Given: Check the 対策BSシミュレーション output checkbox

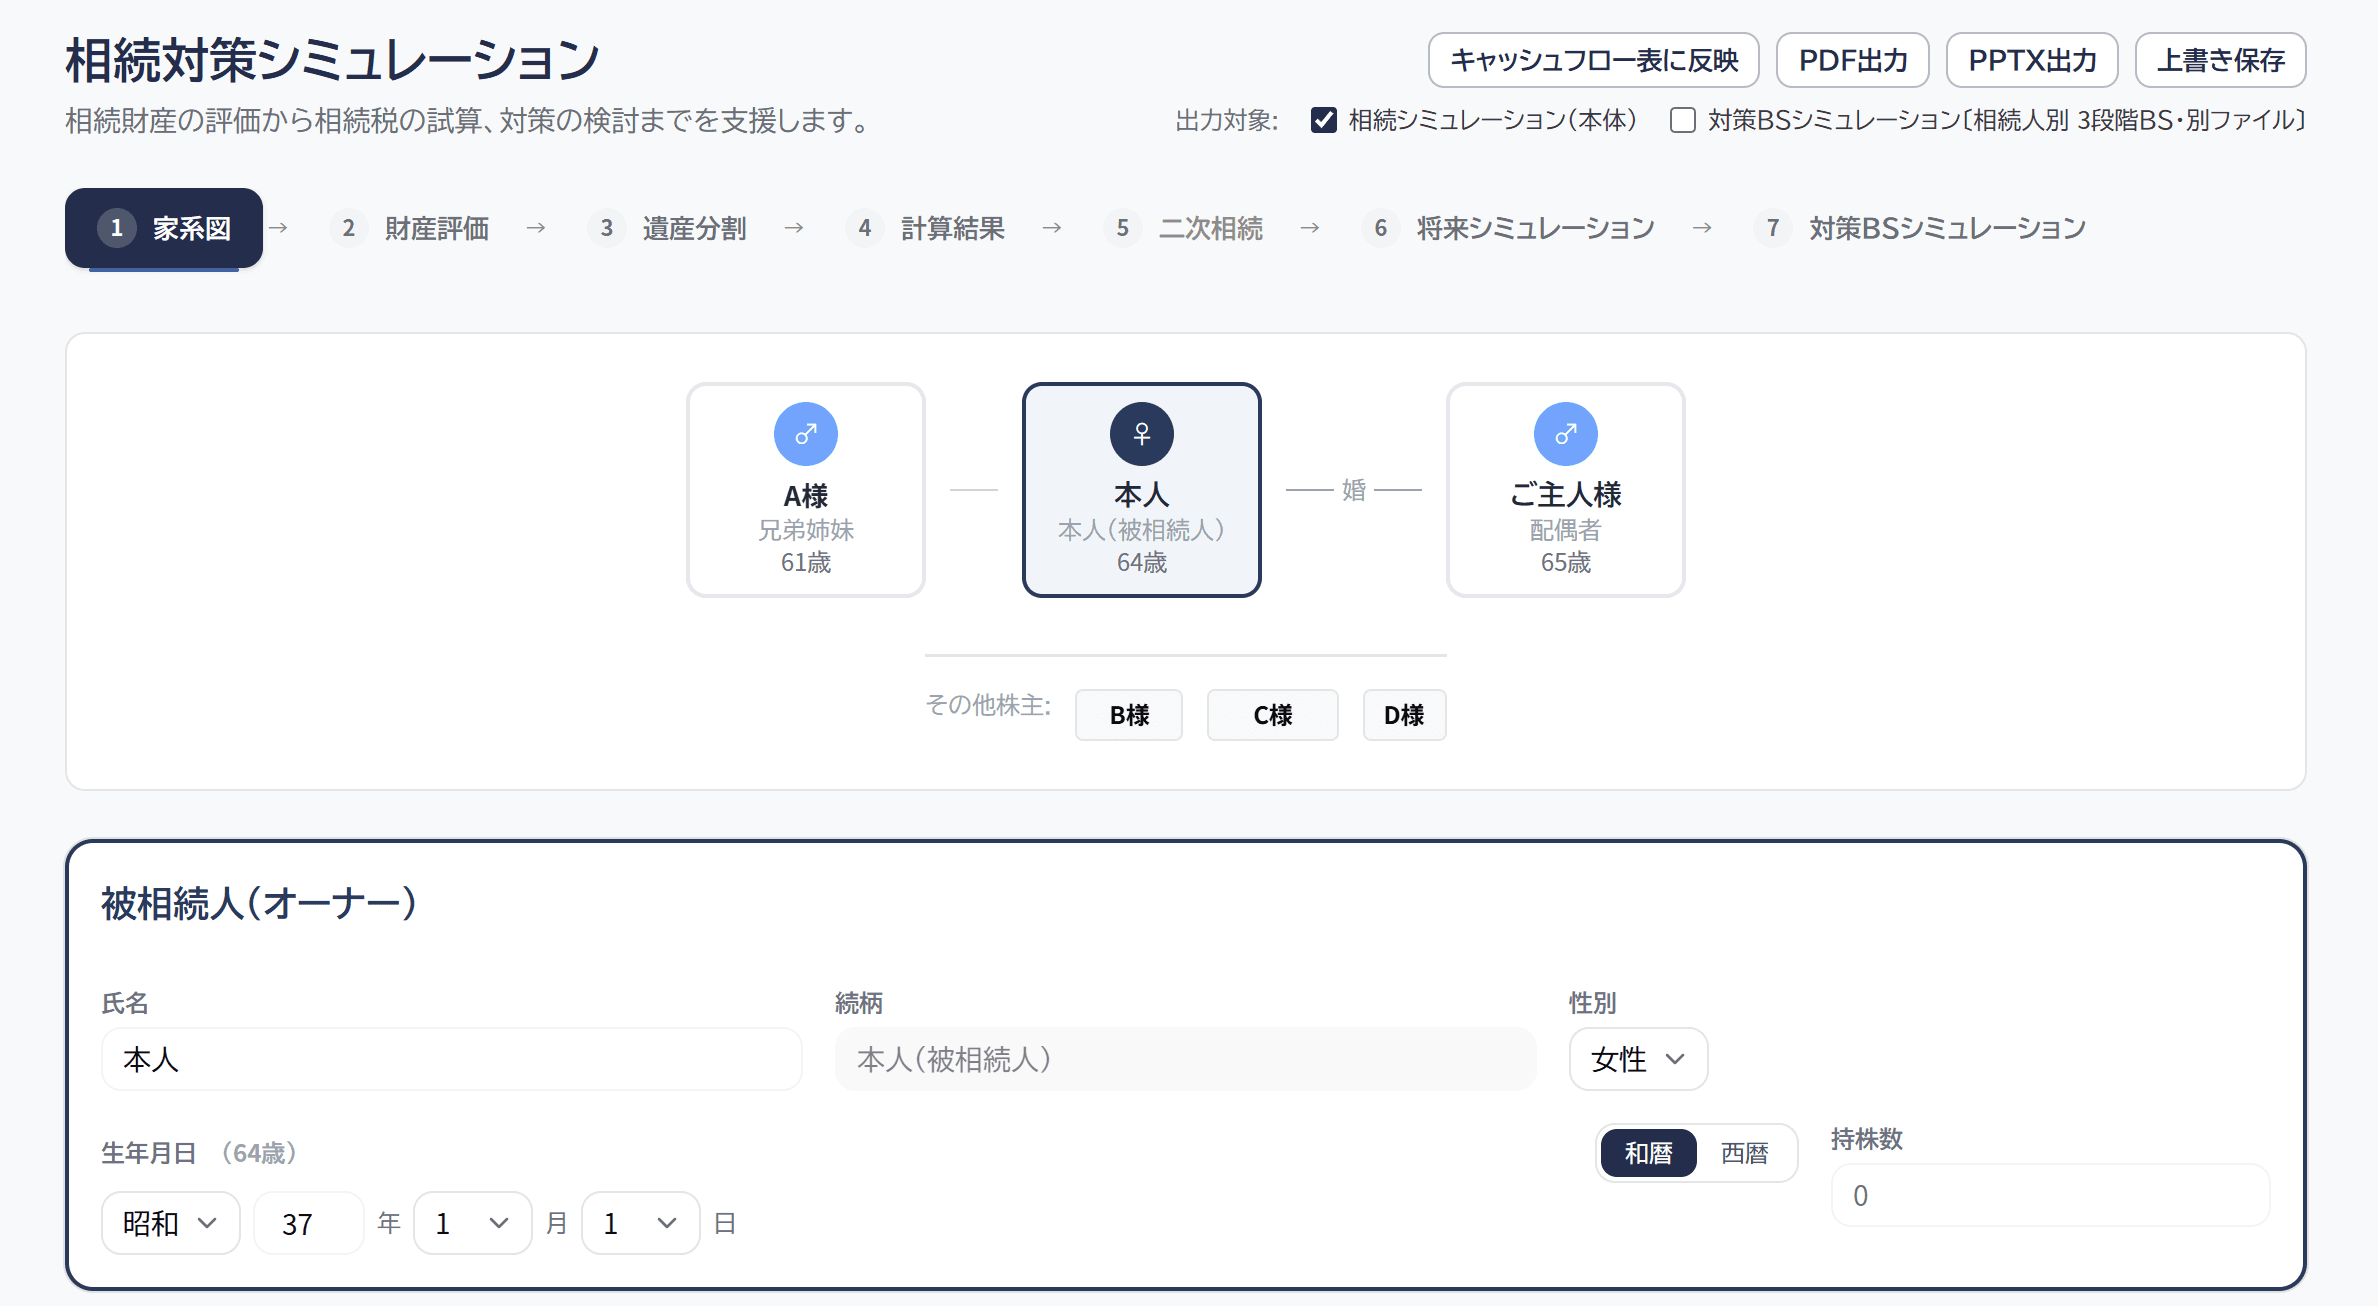Looking at the screenshot, I should coord(1683,120).
